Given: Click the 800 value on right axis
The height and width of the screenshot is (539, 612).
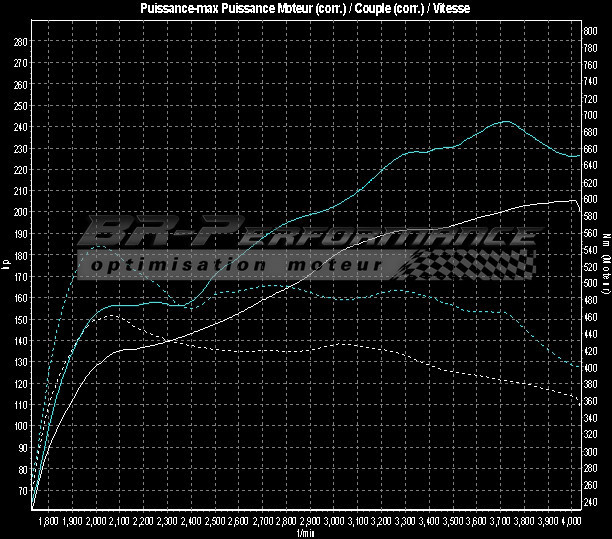Looking at the screenshot, I should coord(591,31).
